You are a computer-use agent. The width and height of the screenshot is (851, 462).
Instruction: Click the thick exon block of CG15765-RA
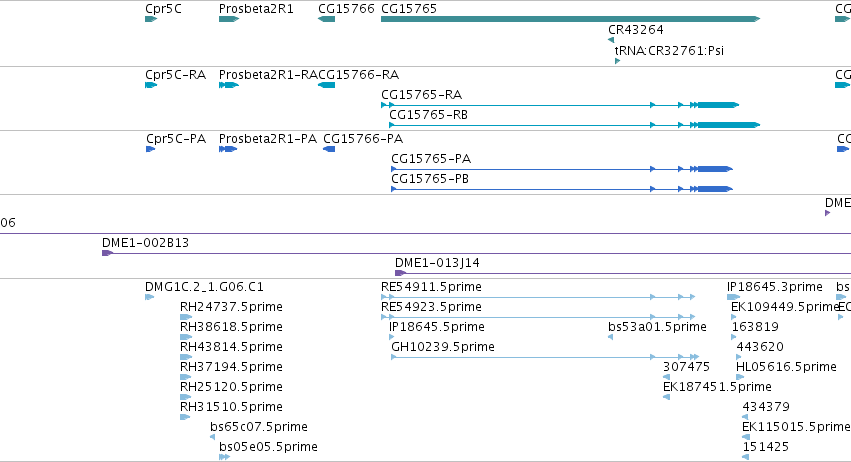click(718, 105)
